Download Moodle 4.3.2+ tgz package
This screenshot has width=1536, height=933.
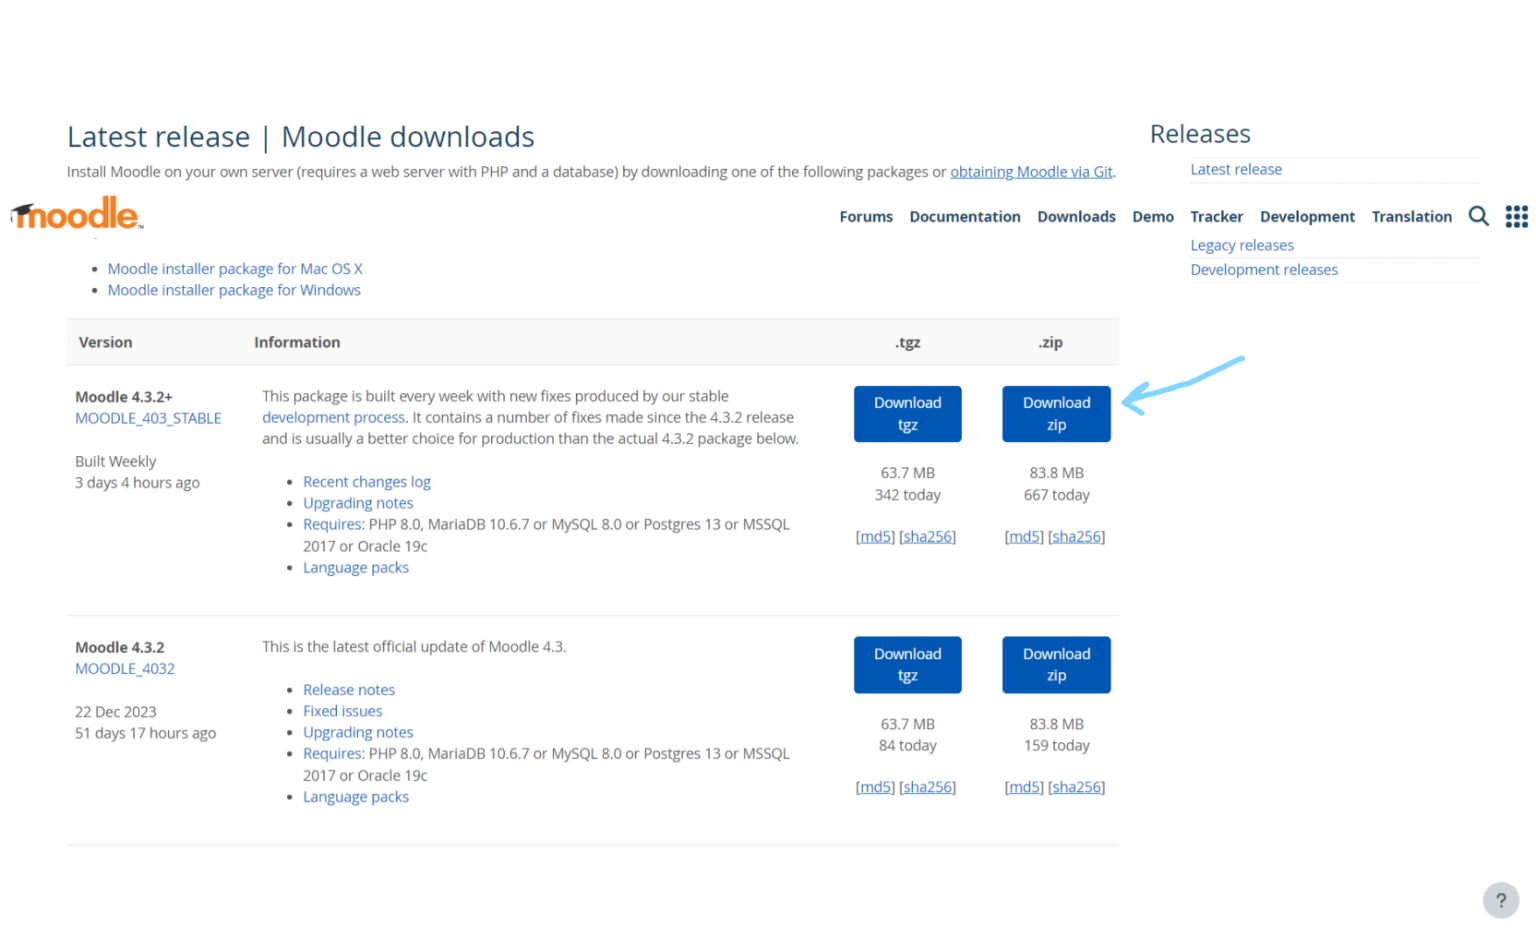(907, 414)
